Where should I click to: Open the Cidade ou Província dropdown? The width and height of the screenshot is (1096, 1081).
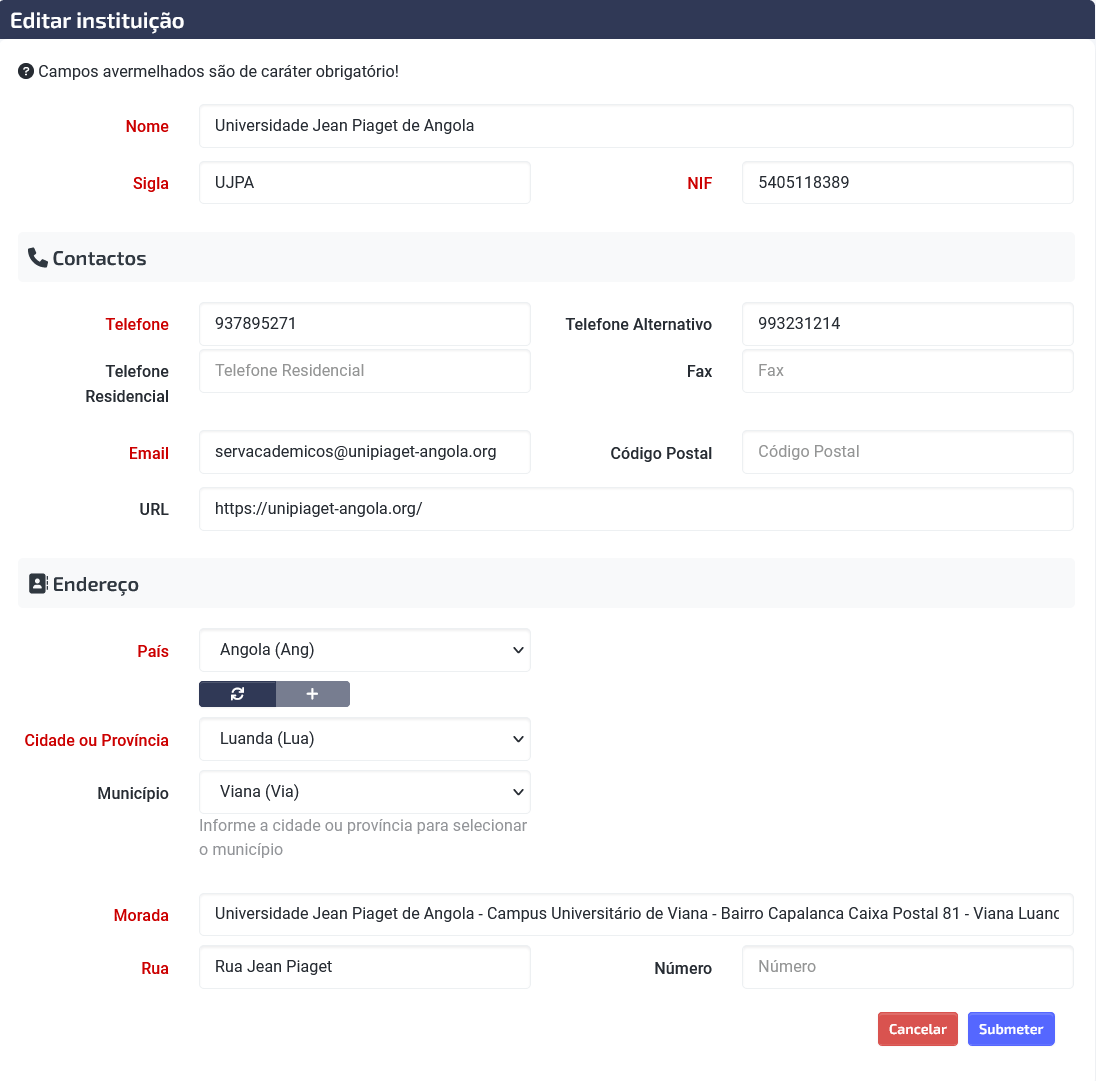point(365,739)
